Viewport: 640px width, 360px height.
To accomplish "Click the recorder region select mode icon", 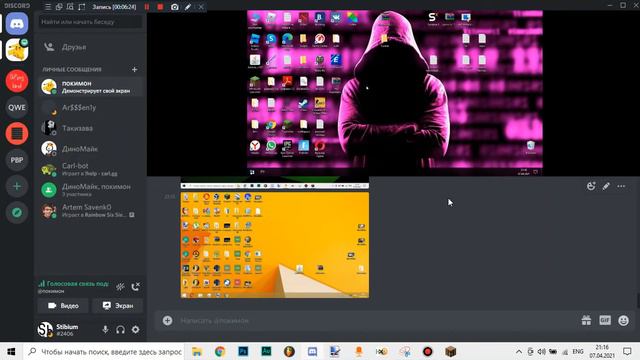I will [82, 7].
